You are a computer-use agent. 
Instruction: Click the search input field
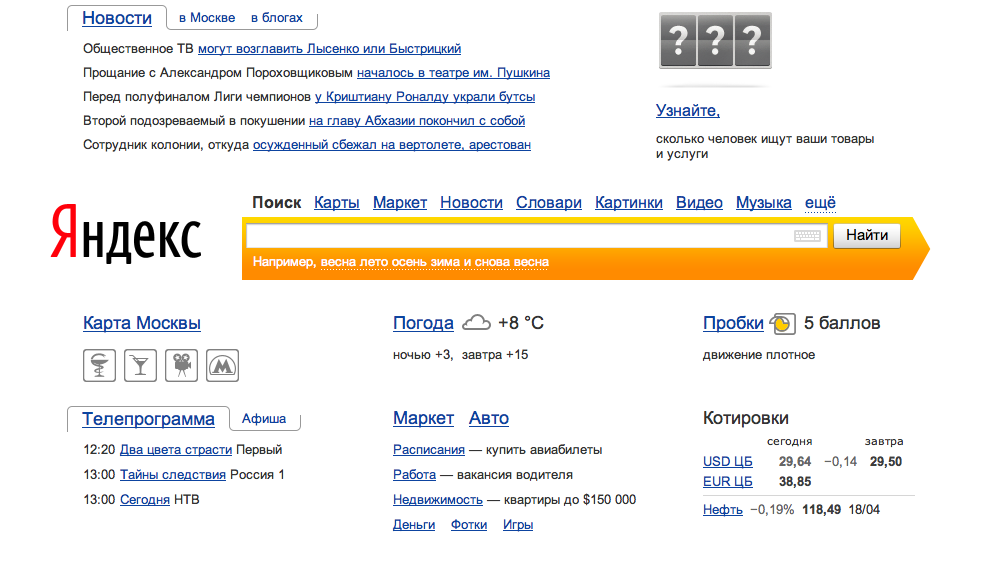tap(537, 236)
